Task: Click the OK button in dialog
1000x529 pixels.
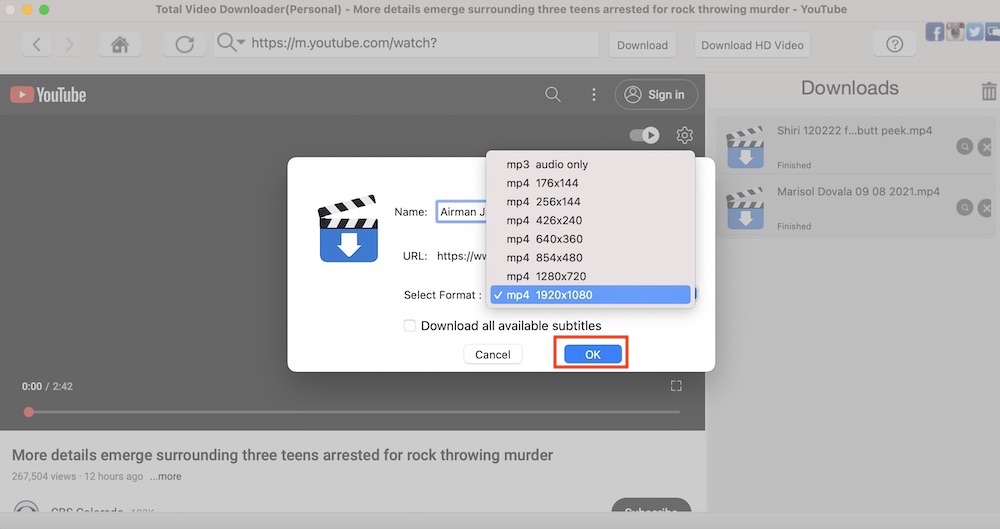Action: (x=592, y=355)
